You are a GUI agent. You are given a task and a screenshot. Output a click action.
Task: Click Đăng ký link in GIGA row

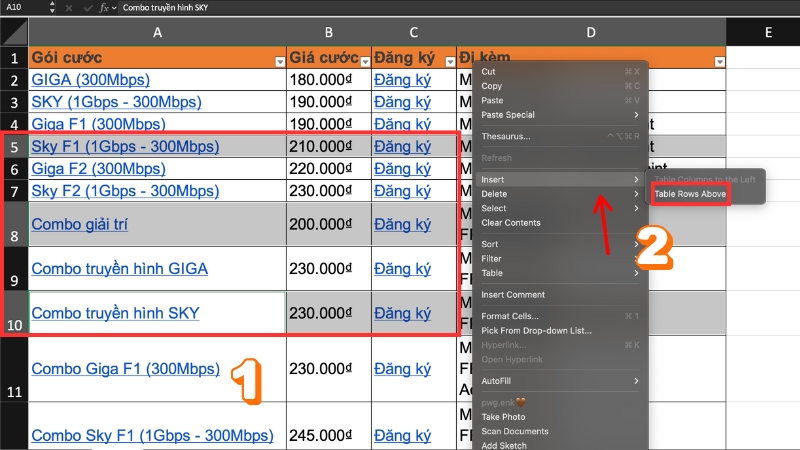(x=402, y=80)
